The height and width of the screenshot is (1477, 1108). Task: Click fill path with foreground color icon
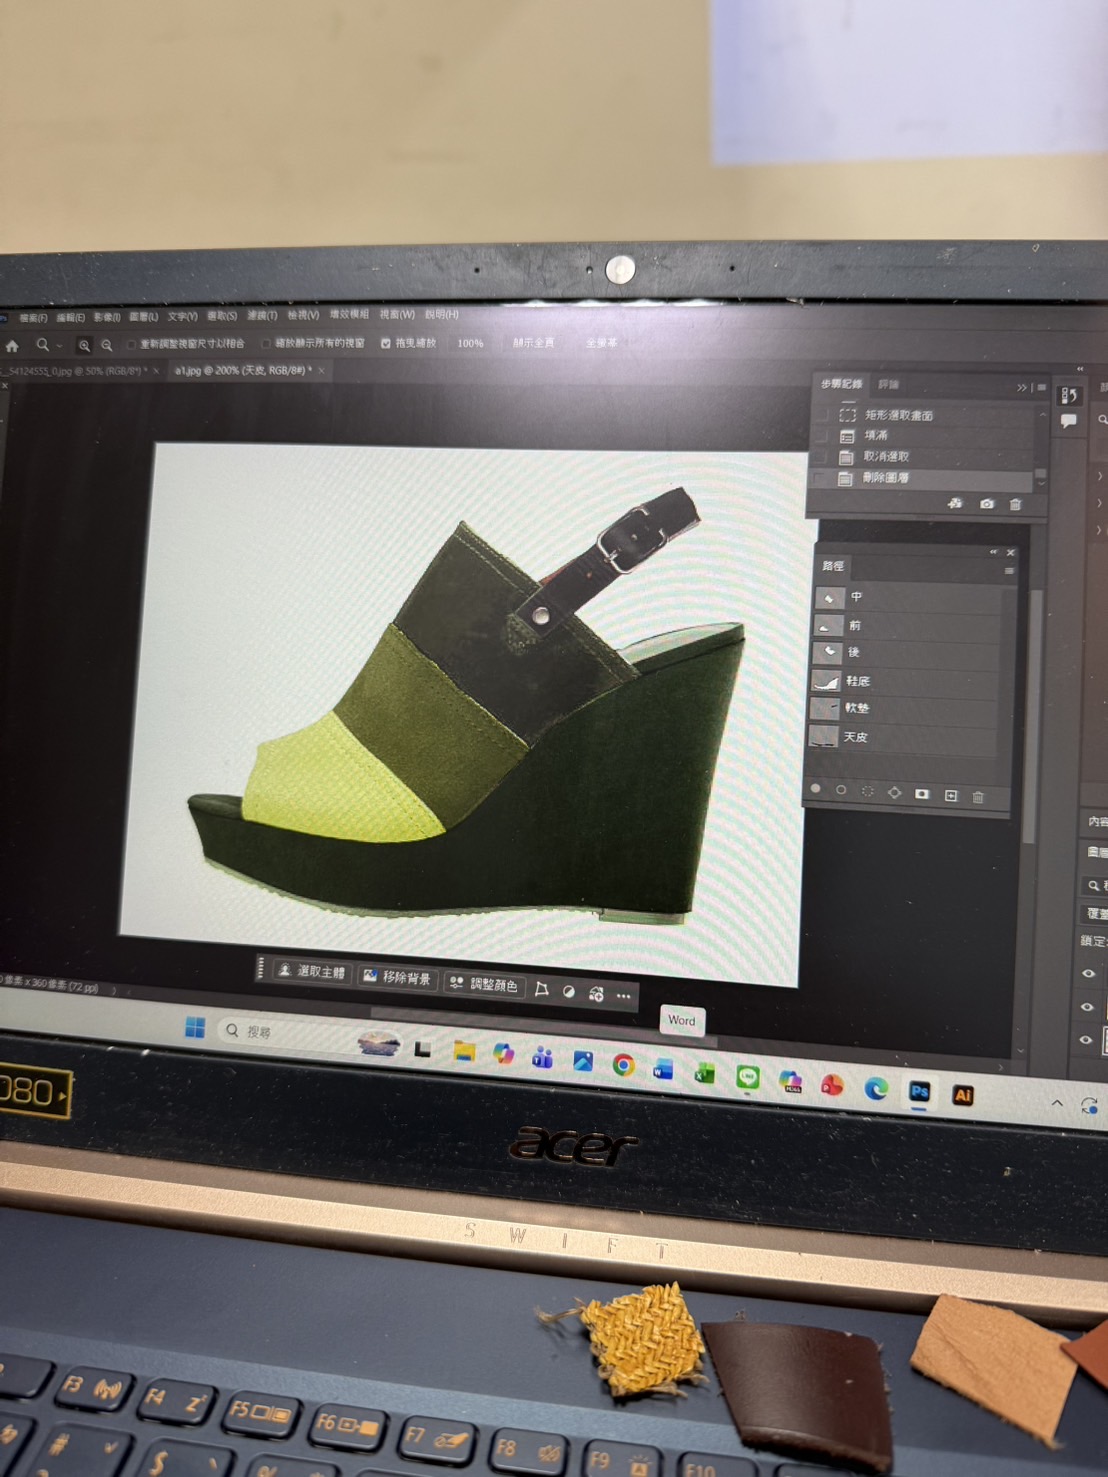click(x=816, y=789)
